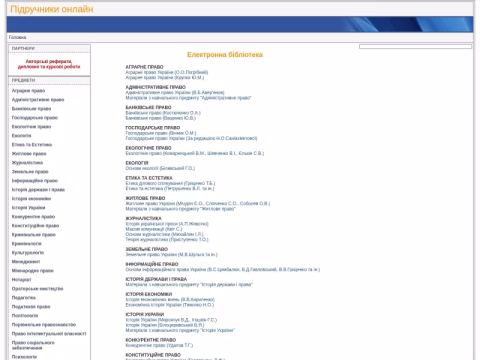The image size is (480, 360).
Task: Open Житлове право in the sidebar
Action: [x=29, y=154]
